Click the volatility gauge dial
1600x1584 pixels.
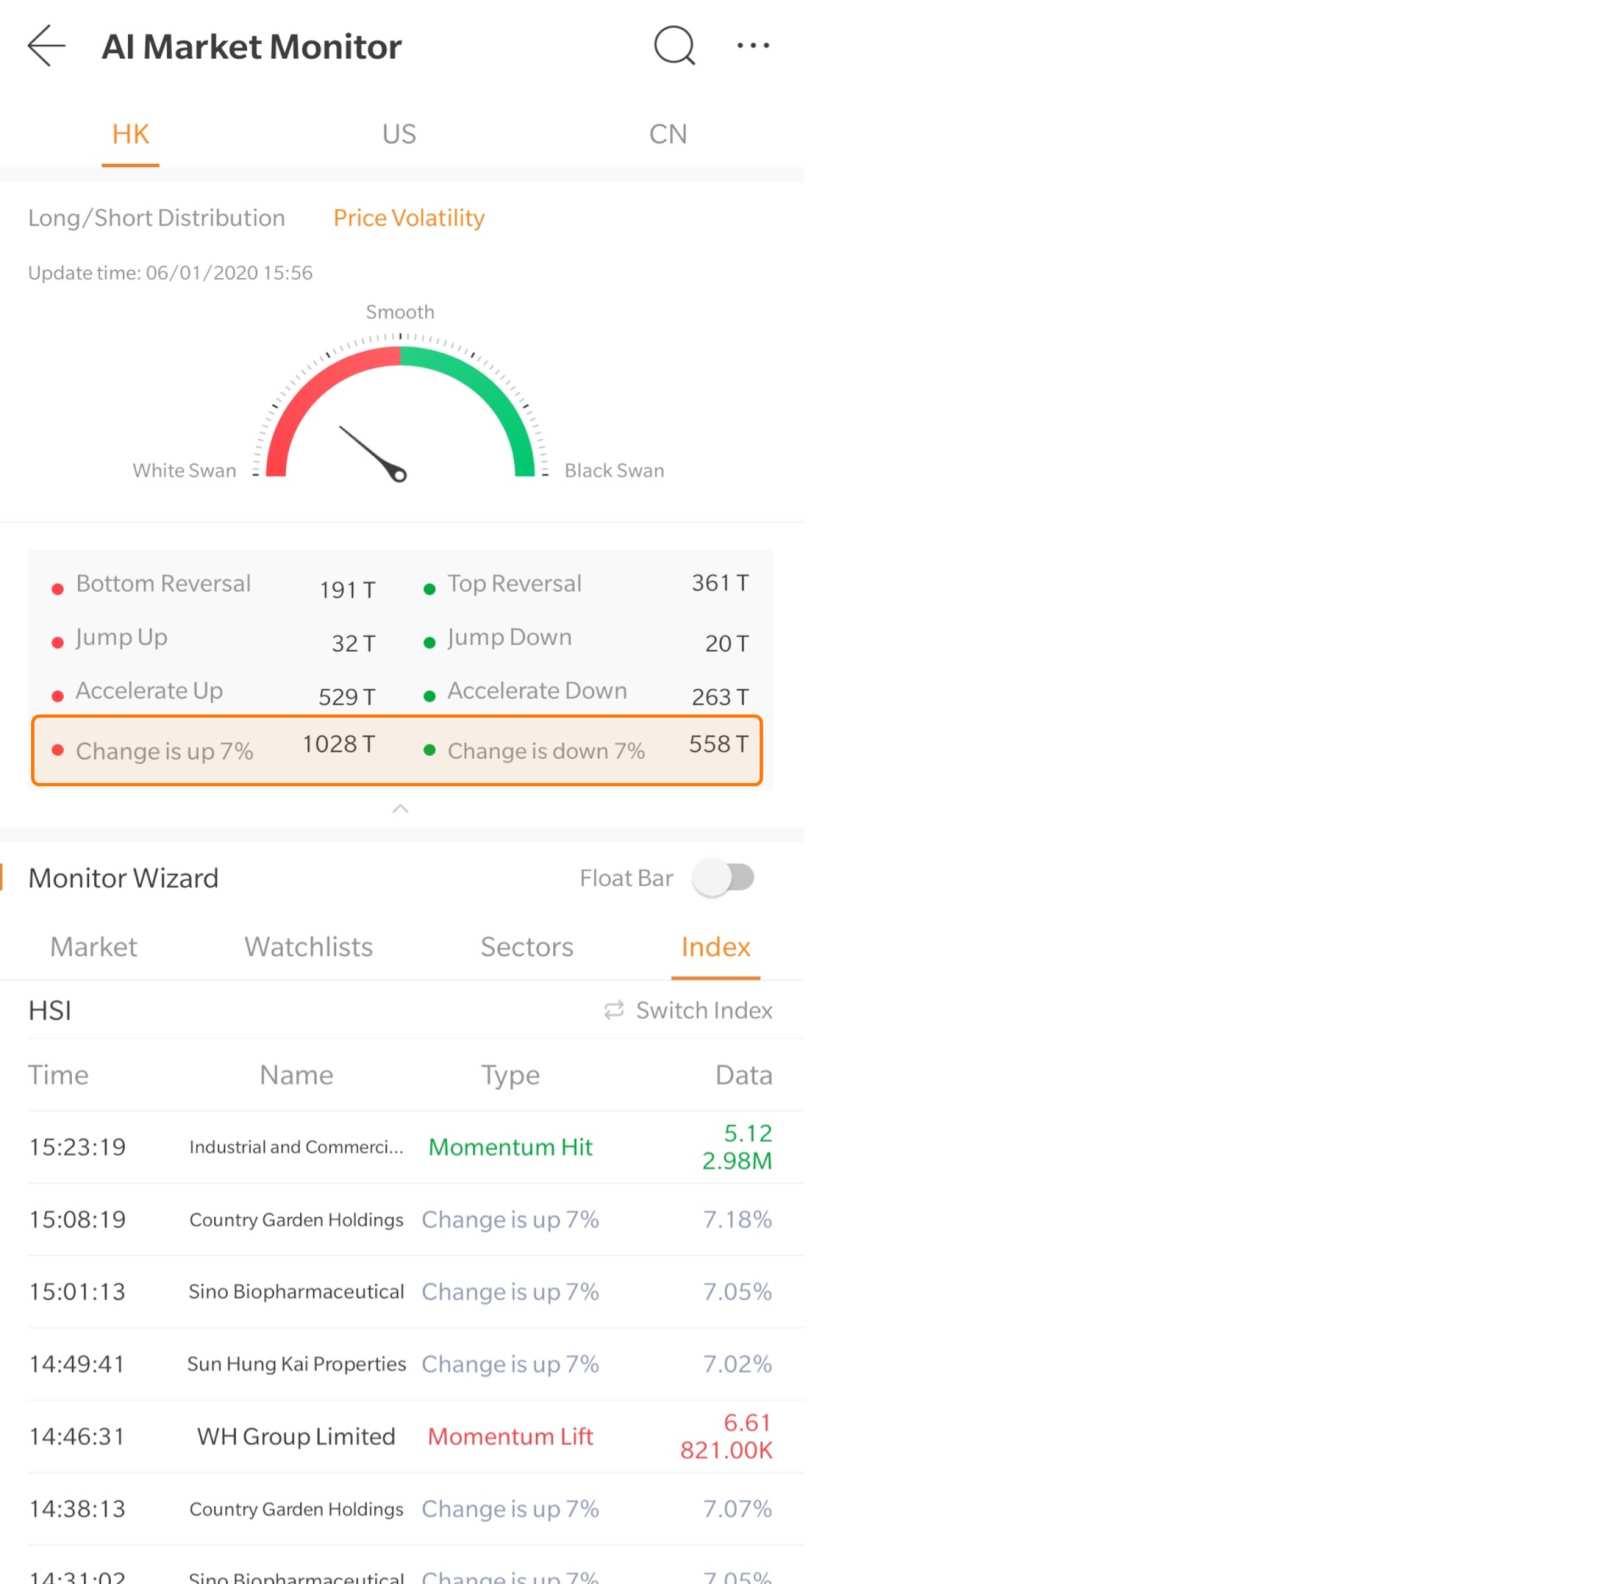(400, 410)
